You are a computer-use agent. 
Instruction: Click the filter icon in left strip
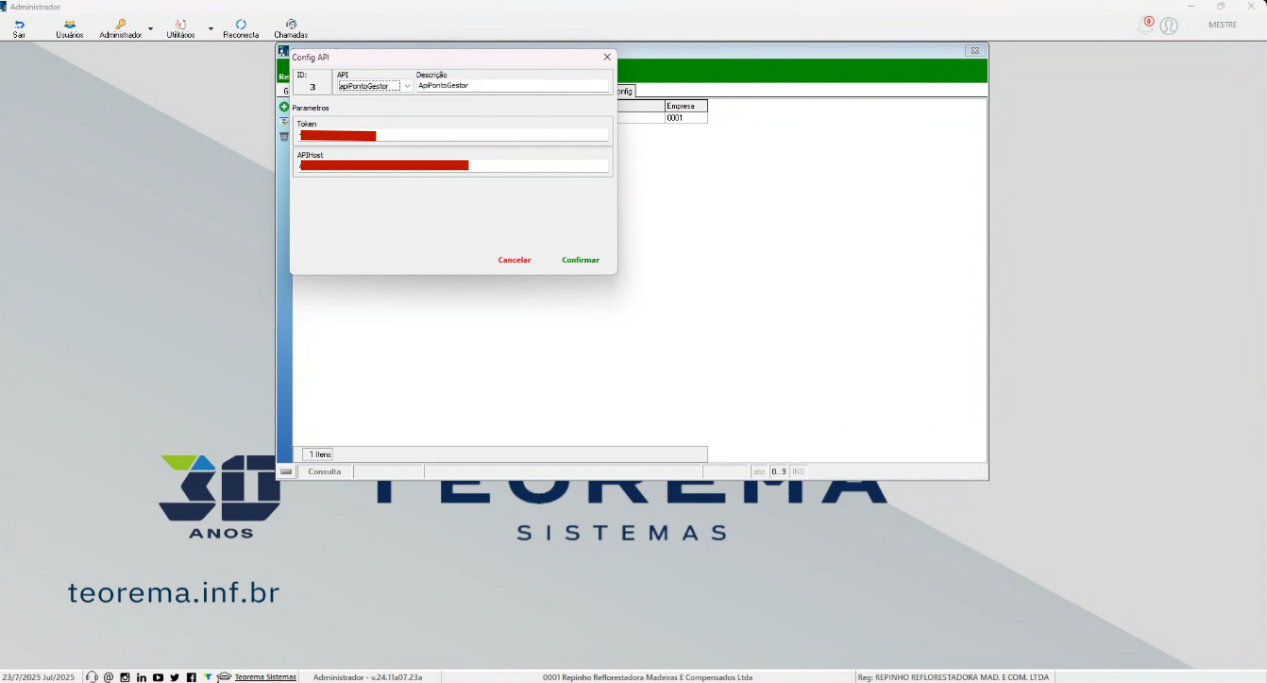coord(284,121)
